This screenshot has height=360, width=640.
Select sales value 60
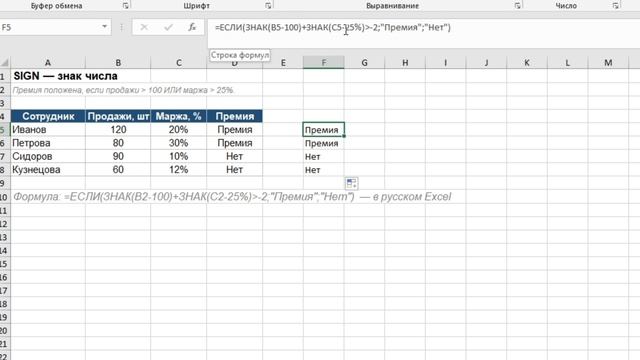tap(118, 170)
